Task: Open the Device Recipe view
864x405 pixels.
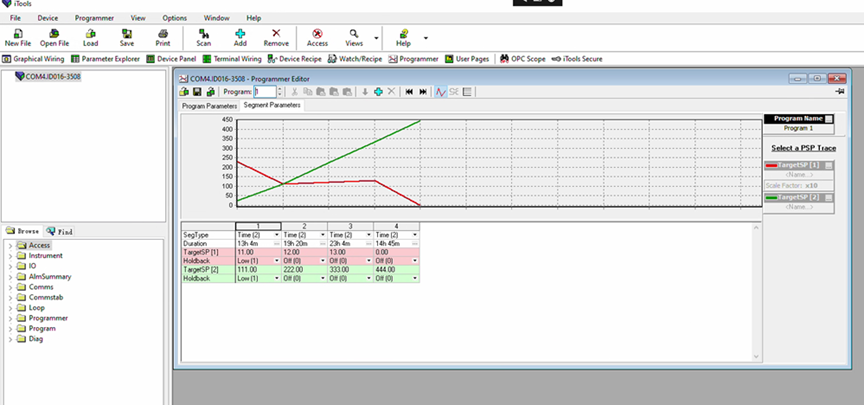Action: click(294, 59)
